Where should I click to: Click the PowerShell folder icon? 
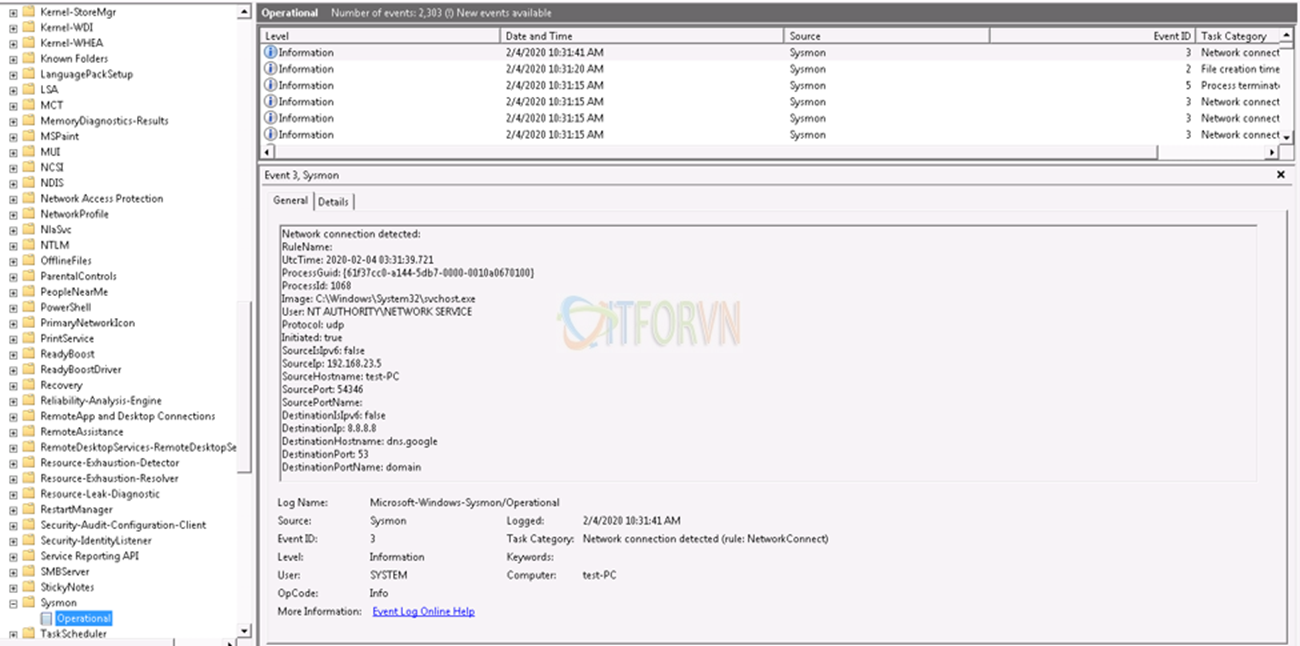tap(28, 308)
